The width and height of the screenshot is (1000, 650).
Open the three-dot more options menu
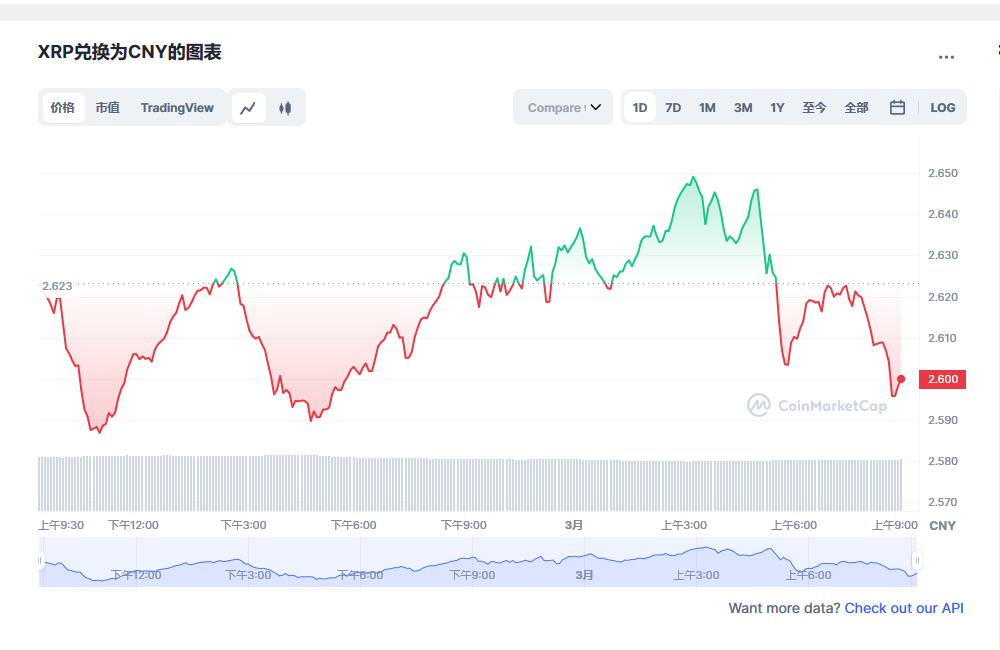[x=946, y=57]
